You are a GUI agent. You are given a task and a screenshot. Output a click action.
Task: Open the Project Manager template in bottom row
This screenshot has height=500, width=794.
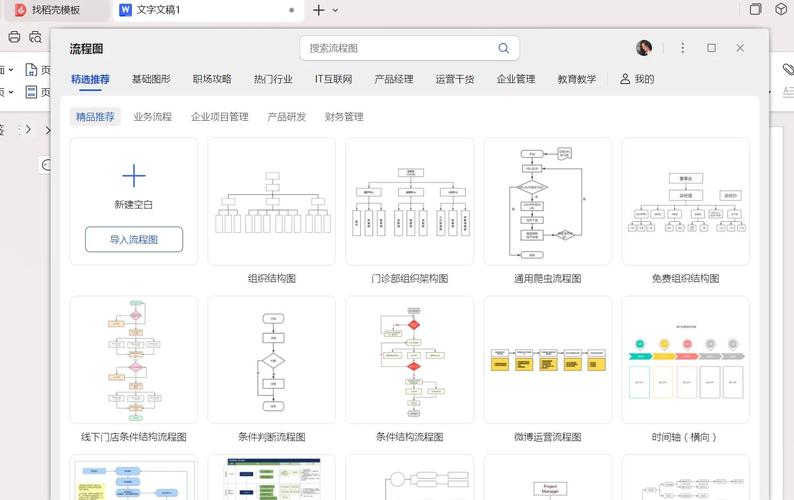[x=547, y=477]
